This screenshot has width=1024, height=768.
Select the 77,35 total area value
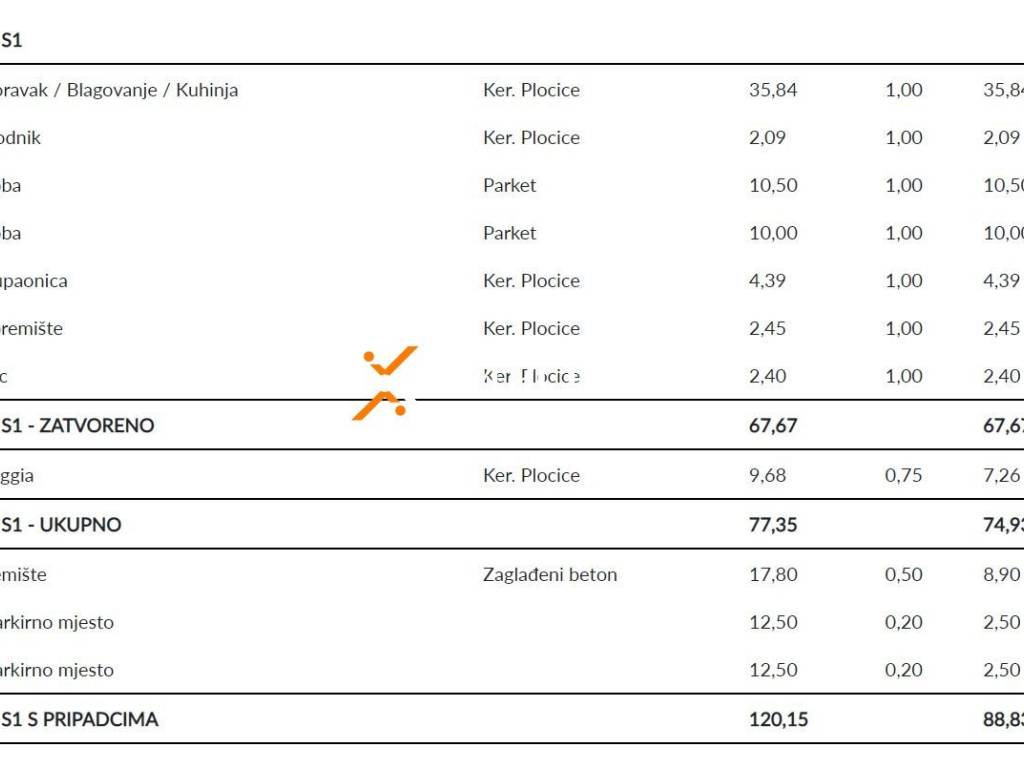(x=773, y=525)
